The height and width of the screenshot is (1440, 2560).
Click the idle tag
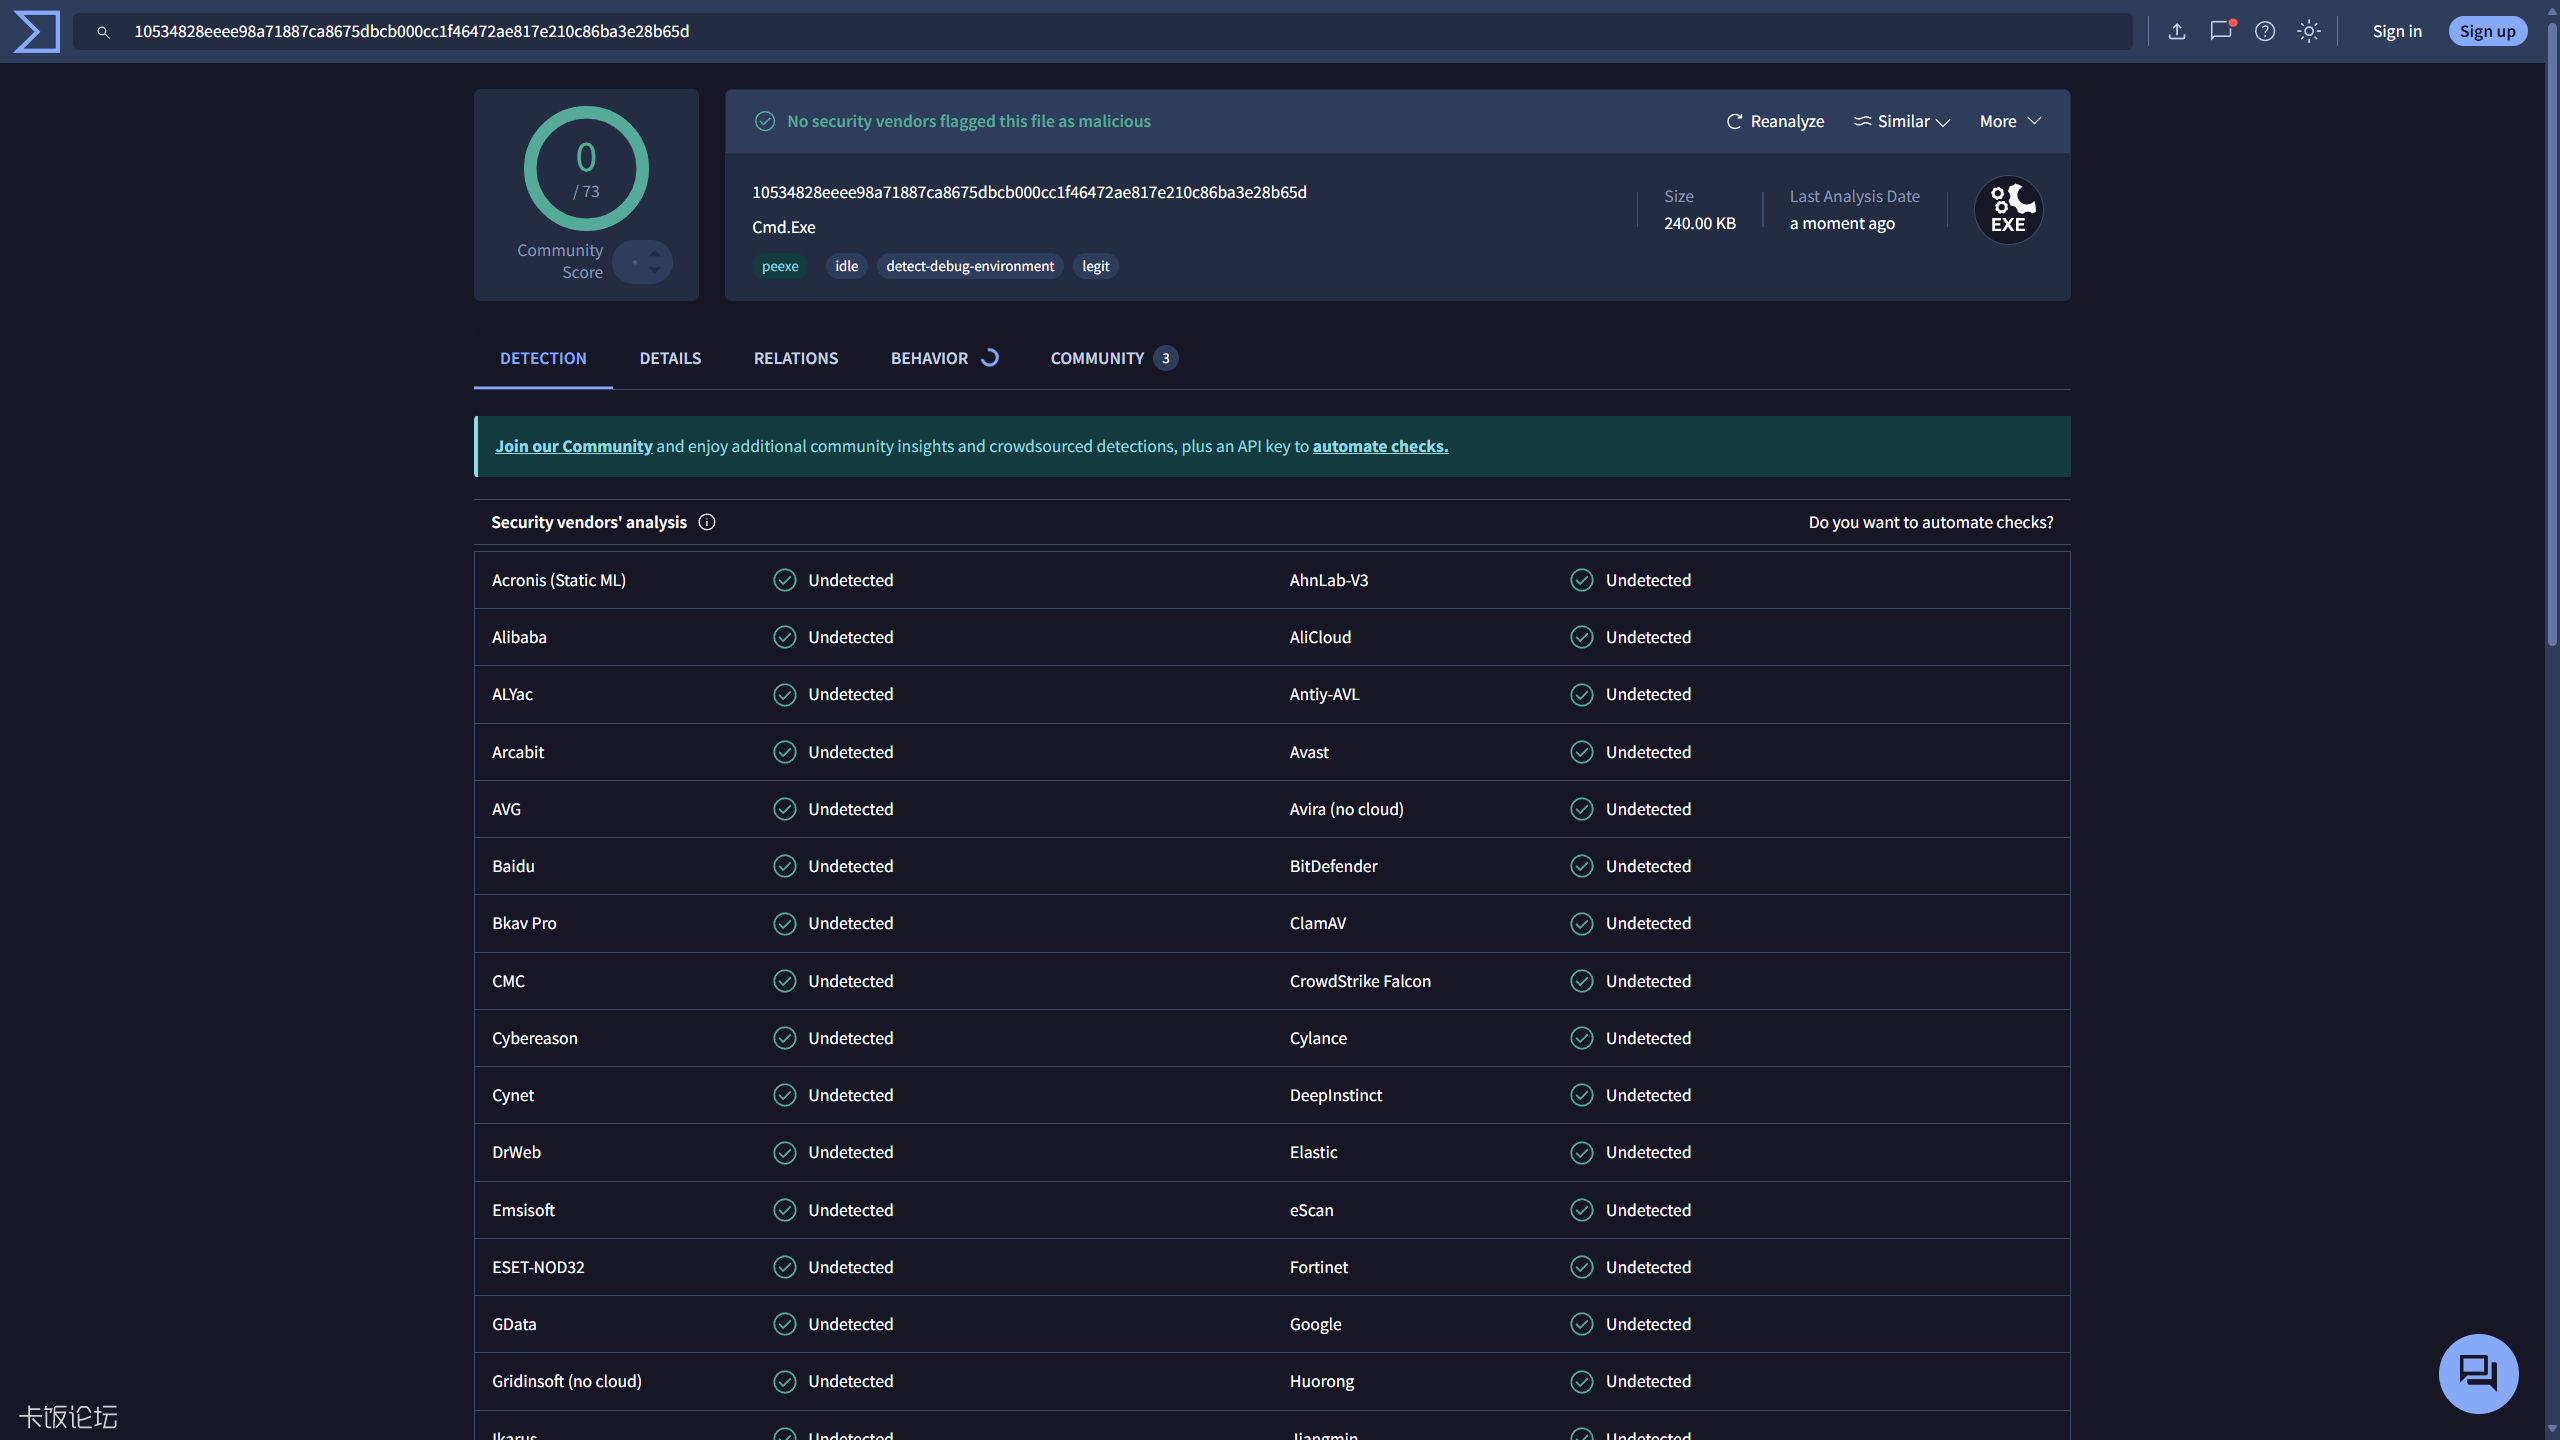(x=847, y=266)
